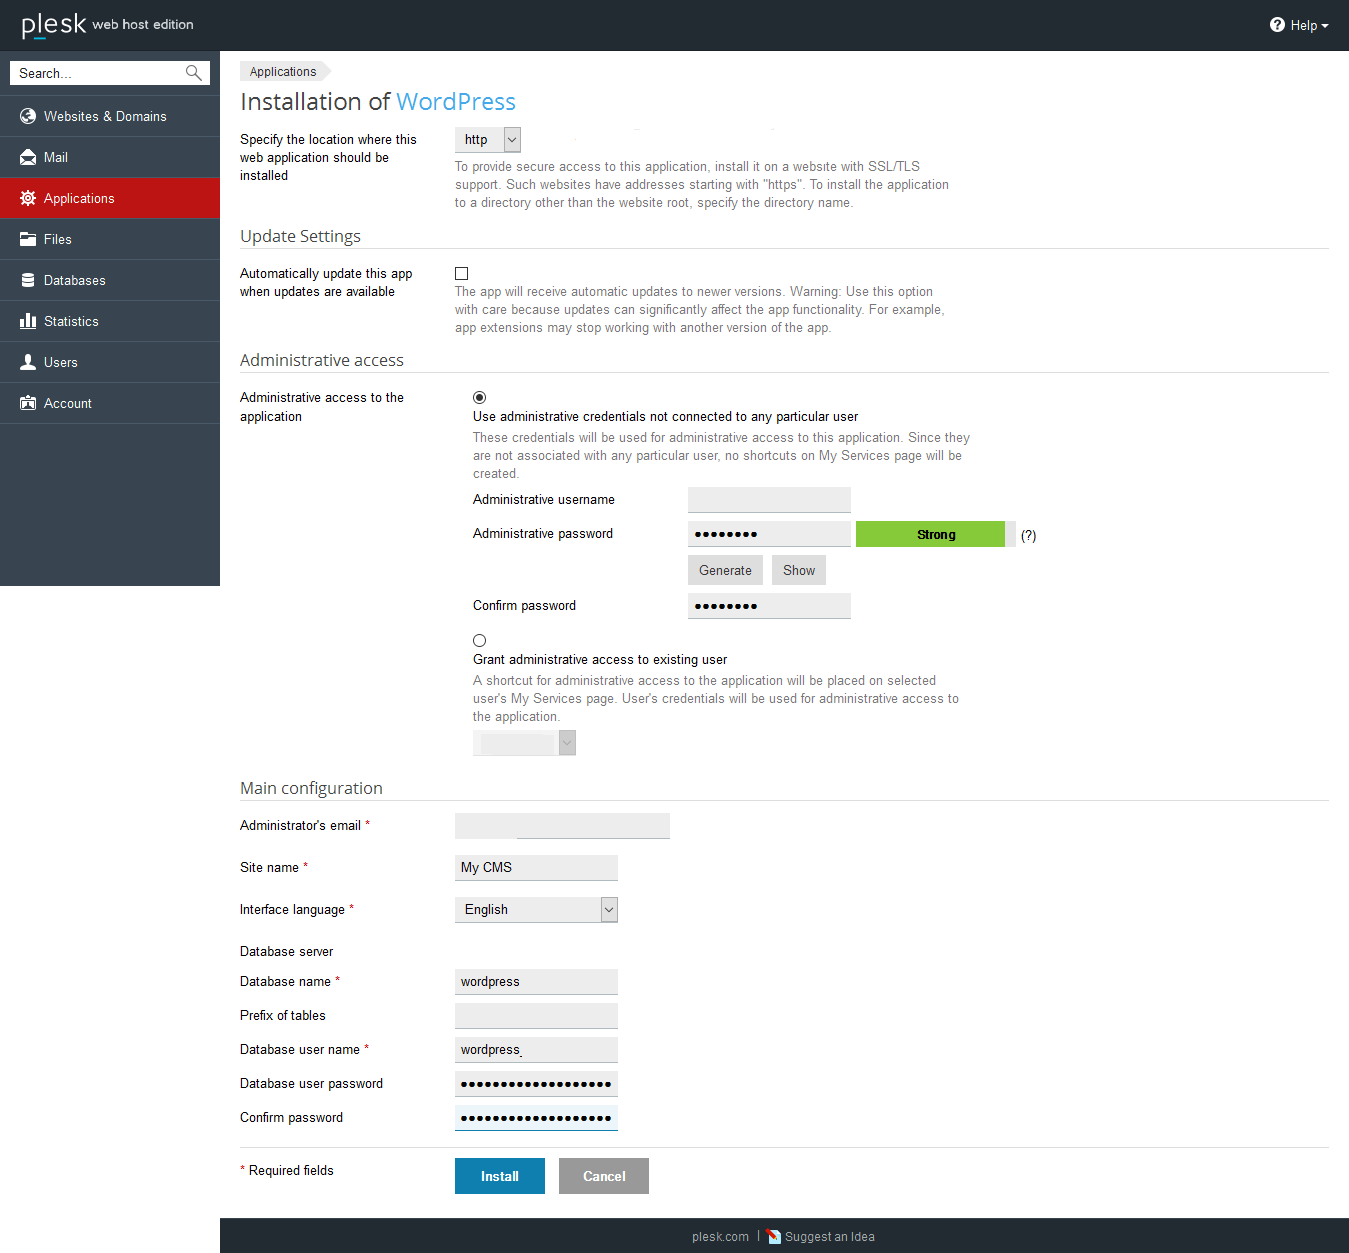Open the Users section icon
The image size is (1349, 1253).
pyautogui.click(x=29, y=362)
